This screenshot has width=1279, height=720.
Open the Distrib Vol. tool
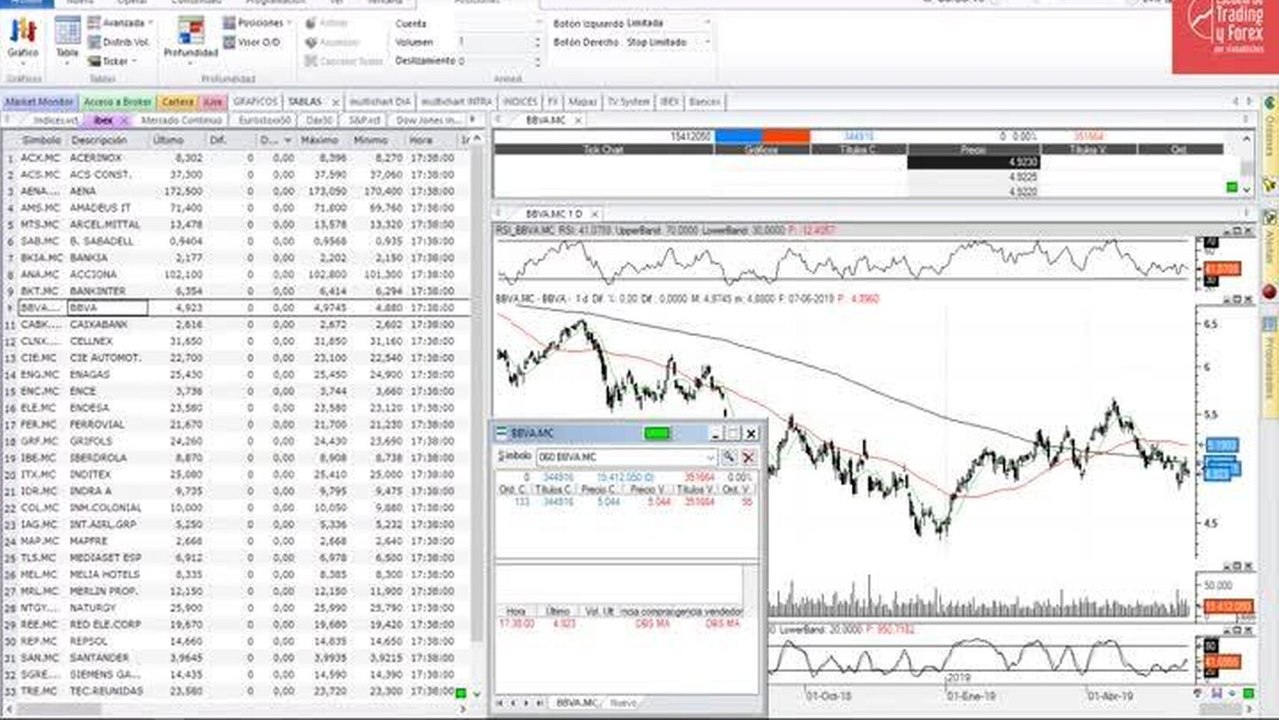(x=119, y=42)
